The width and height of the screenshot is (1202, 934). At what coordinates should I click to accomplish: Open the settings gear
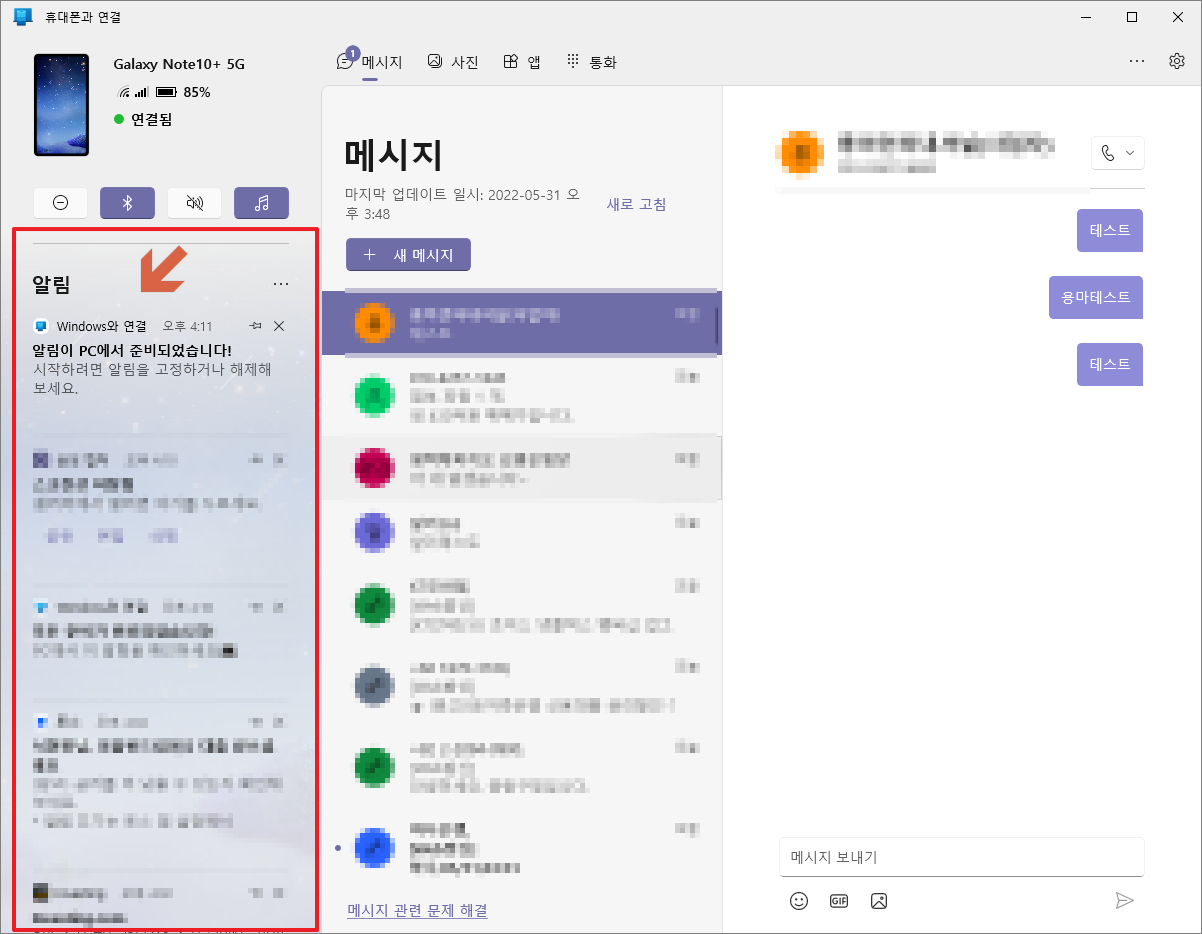pos(1177,61)
